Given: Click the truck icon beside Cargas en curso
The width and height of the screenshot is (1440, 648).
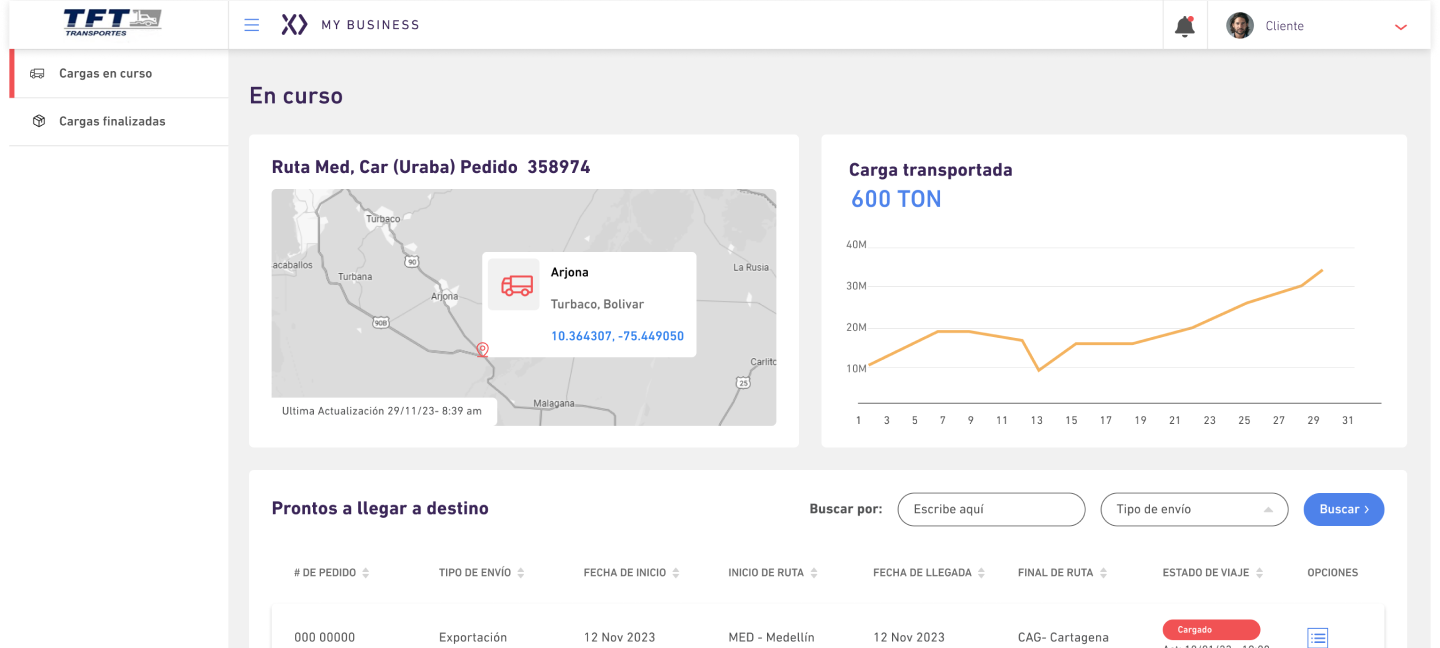Looking at the screenshot, I should [x=38, y=73].
